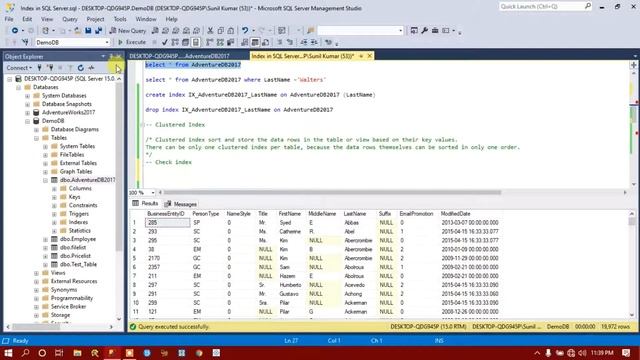Switch output to Results to Grid

[x=255, y=42]
